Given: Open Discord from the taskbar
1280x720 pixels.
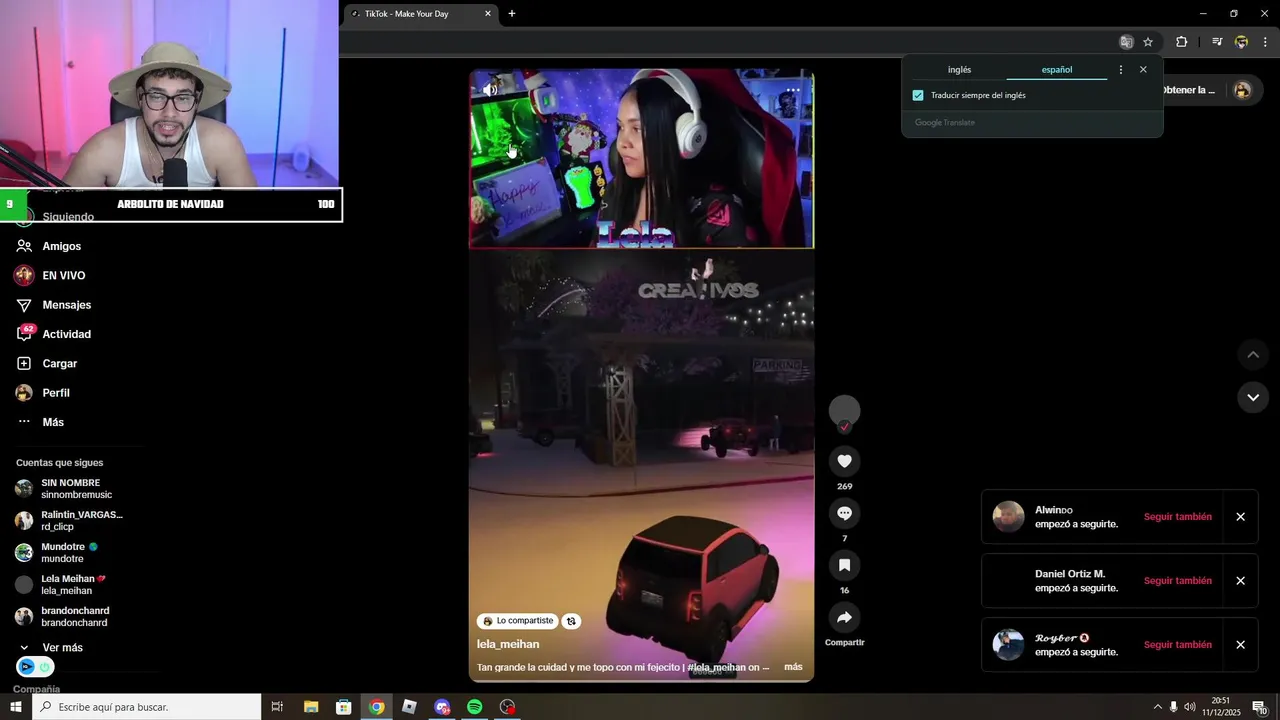Looking at the screenshot, I should (442, 707).
